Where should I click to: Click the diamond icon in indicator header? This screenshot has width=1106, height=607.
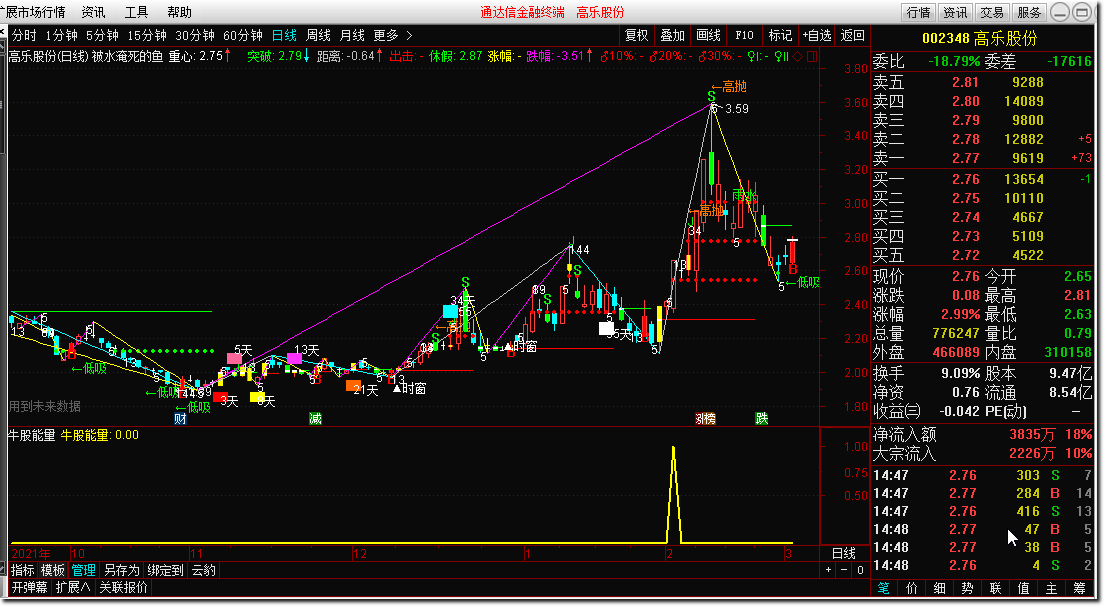(798, 56)
